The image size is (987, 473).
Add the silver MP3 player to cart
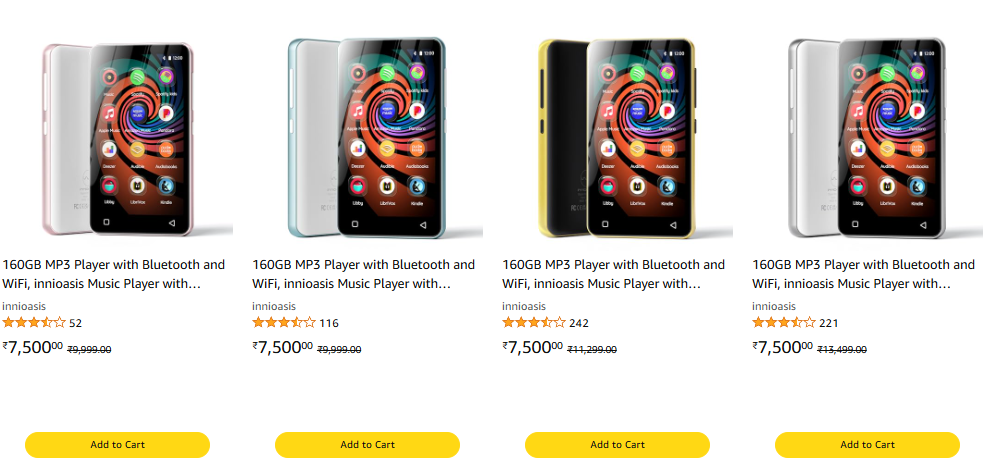[867, 445]
